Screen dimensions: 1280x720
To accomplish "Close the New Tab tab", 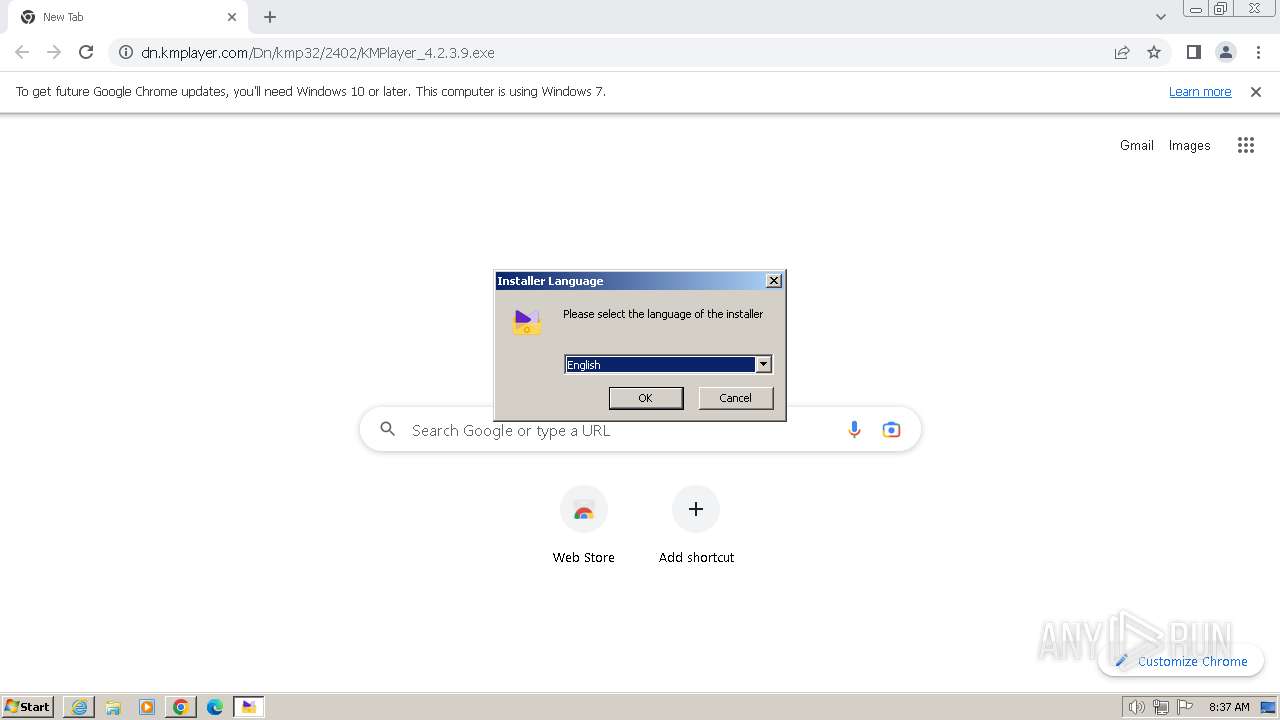I will tap(232, 17).
